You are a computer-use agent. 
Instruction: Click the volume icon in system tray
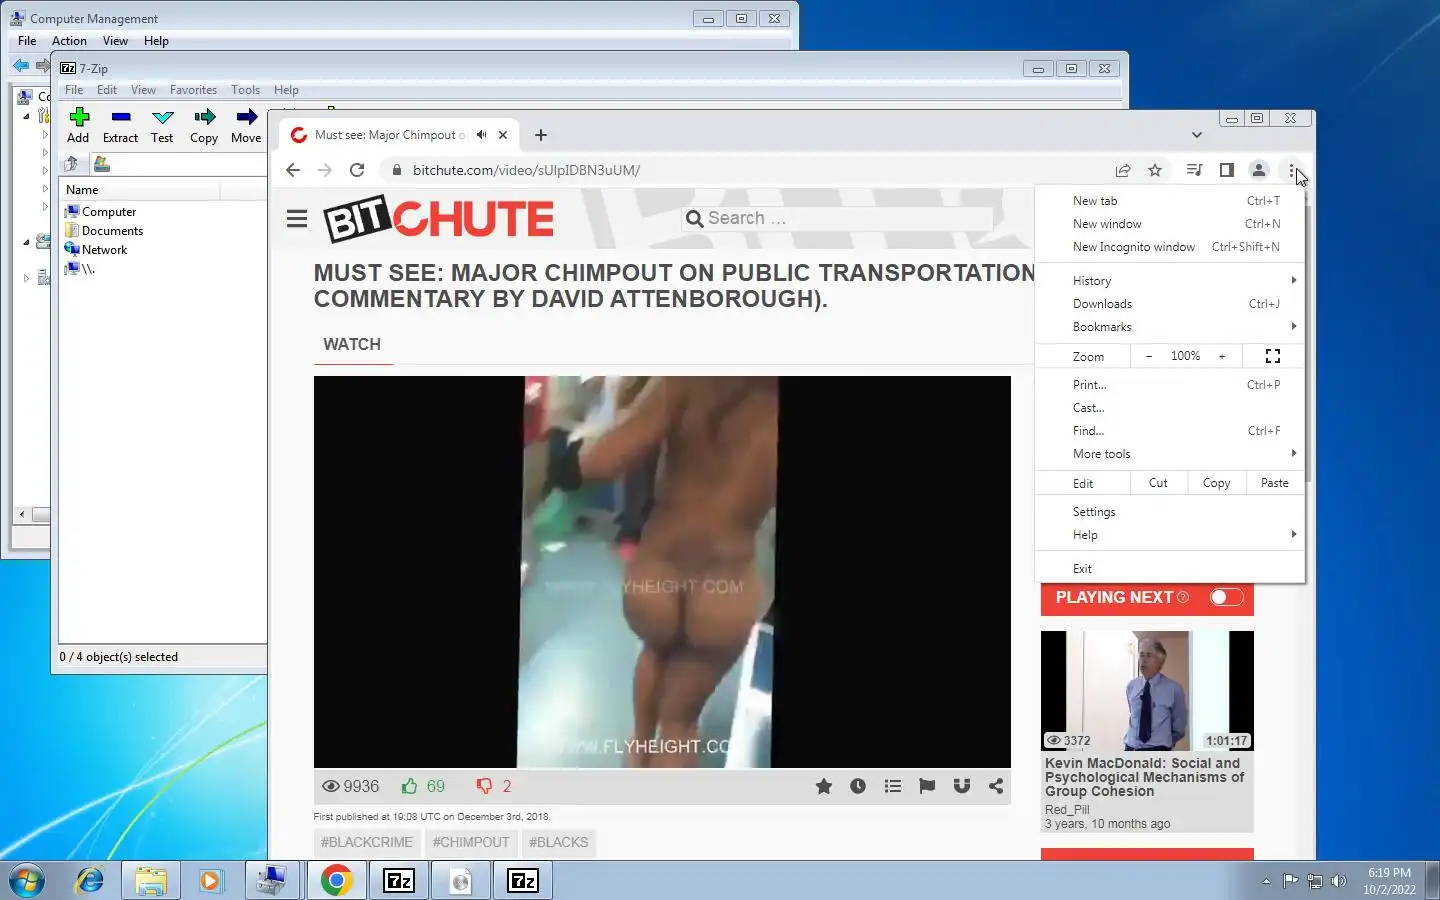click(1339, 881)
